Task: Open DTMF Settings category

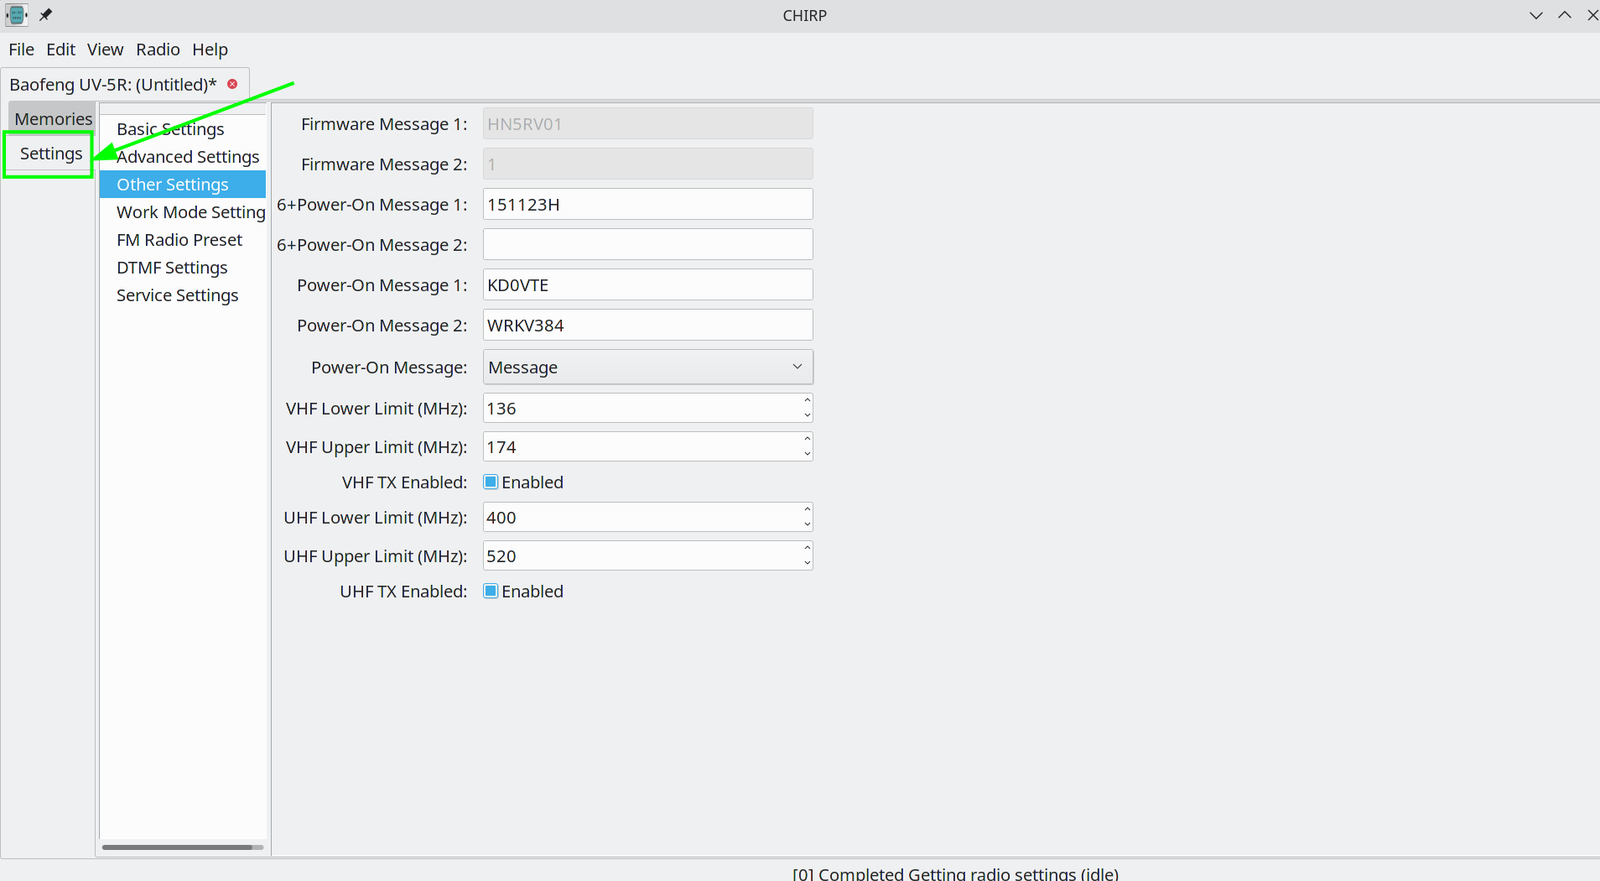Action: [172, 267]
